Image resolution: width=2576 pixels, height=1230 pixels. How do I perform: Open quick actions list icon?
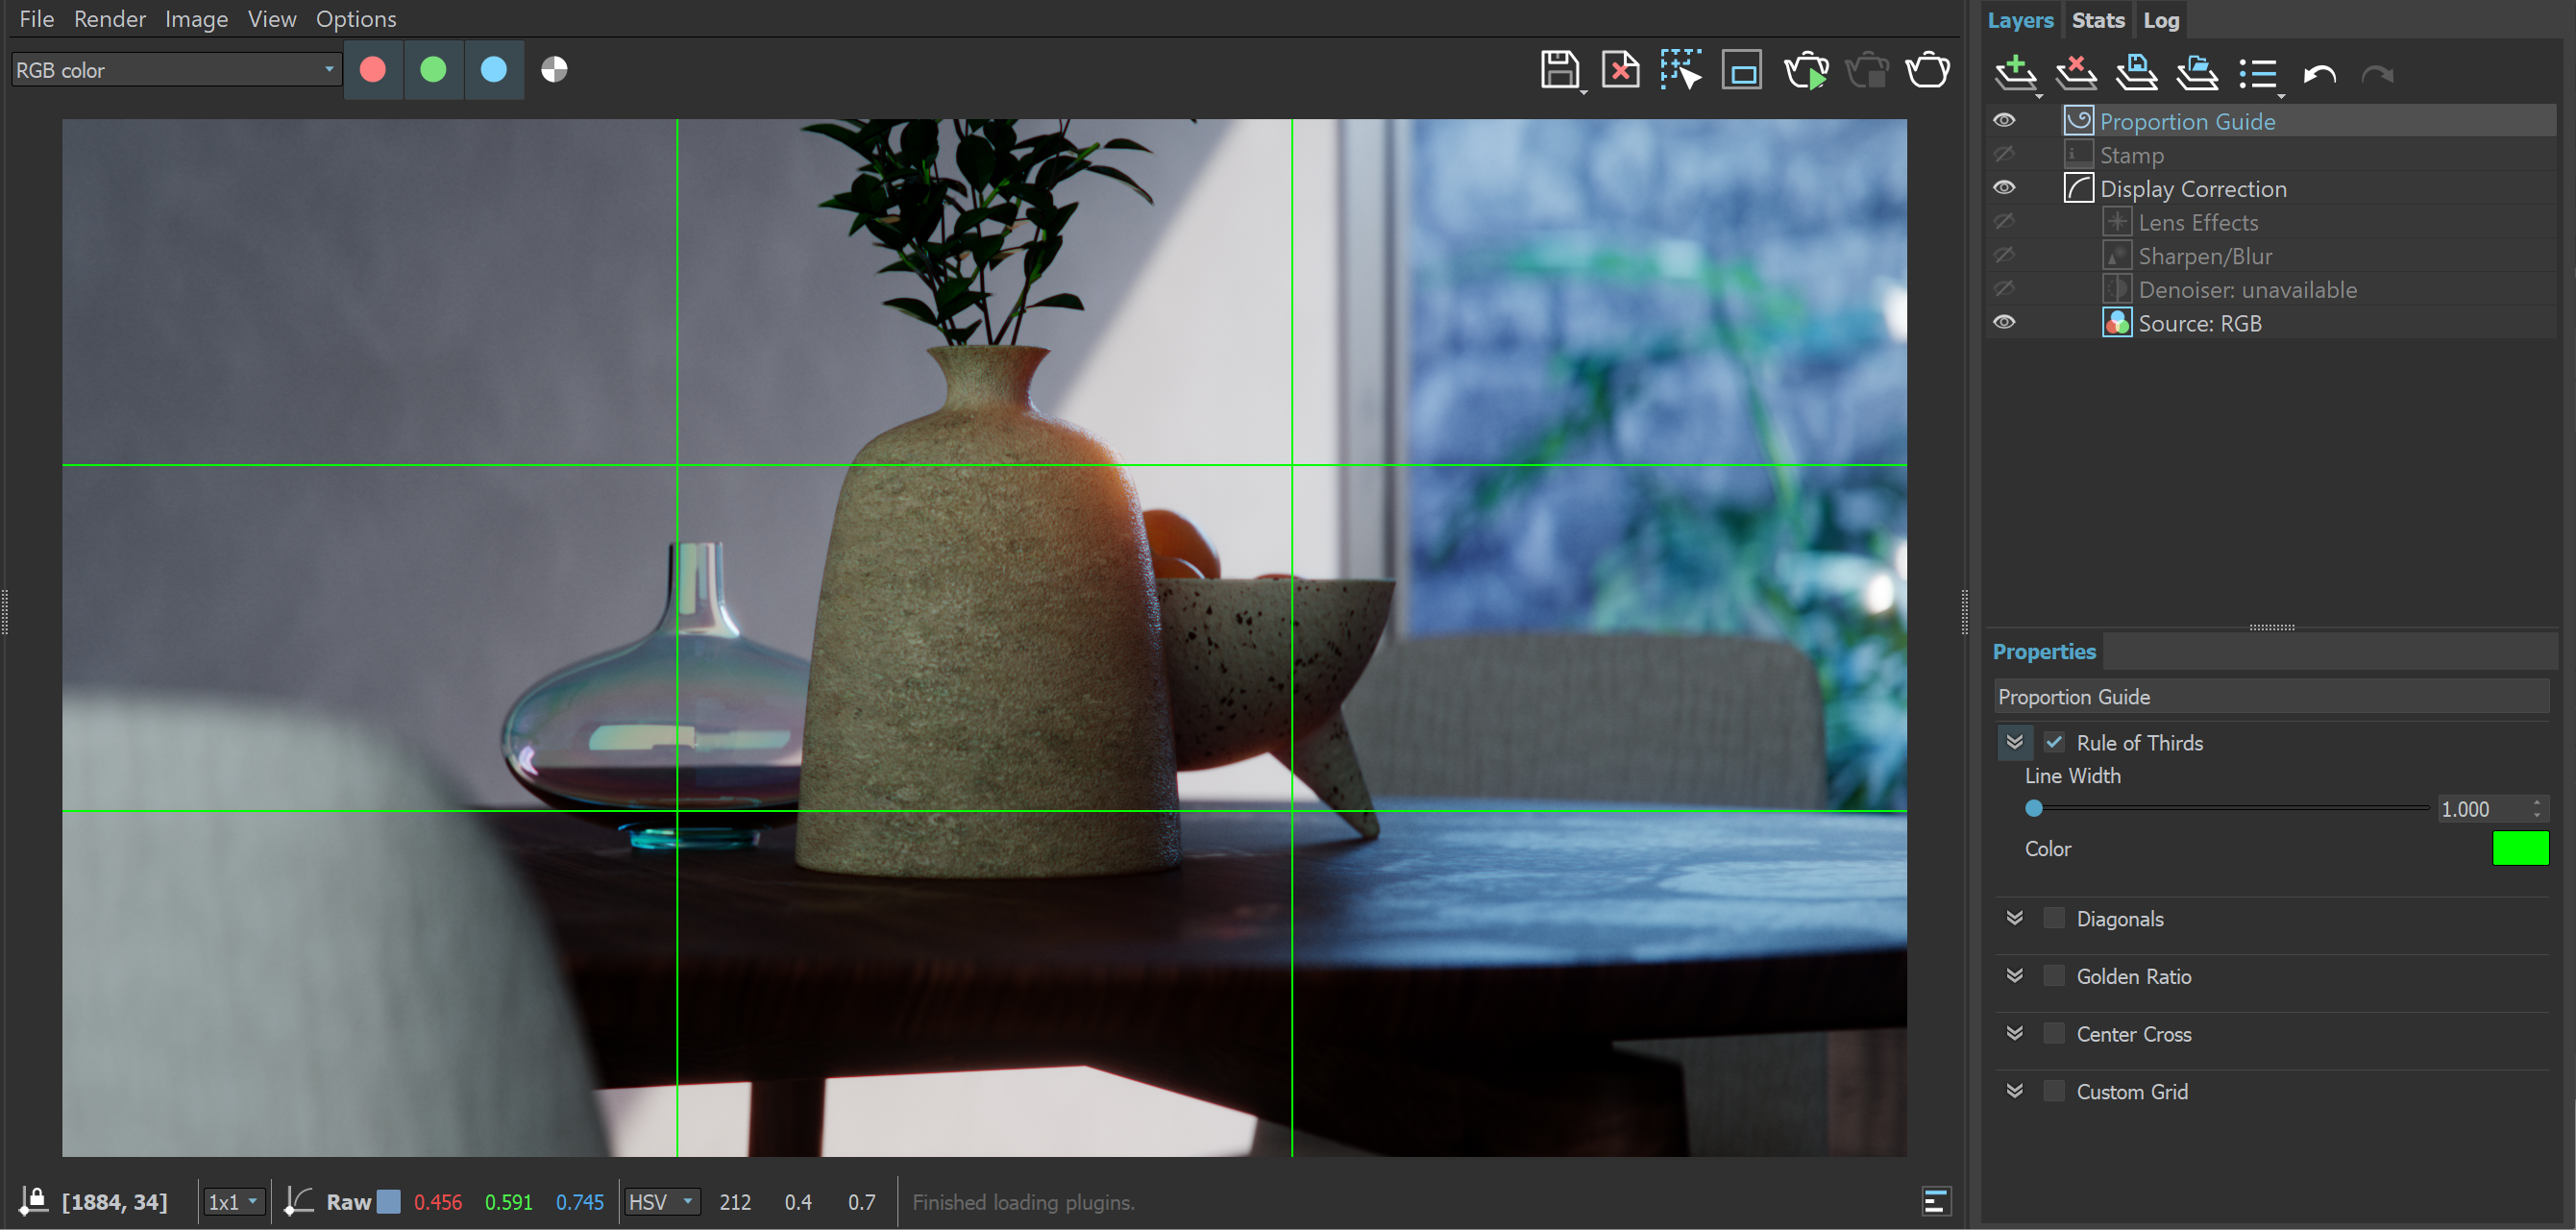[2259, 74]
